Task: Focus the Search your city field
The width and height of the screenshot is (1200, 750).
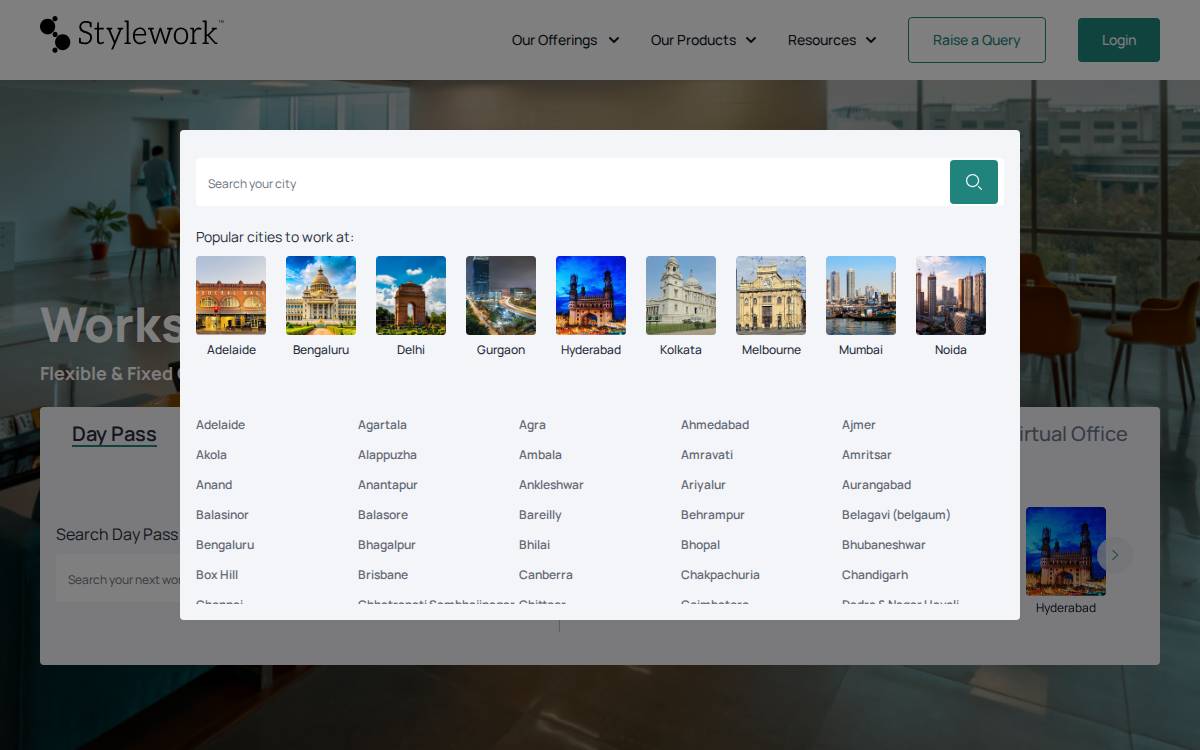Action: tap(572, 183)
